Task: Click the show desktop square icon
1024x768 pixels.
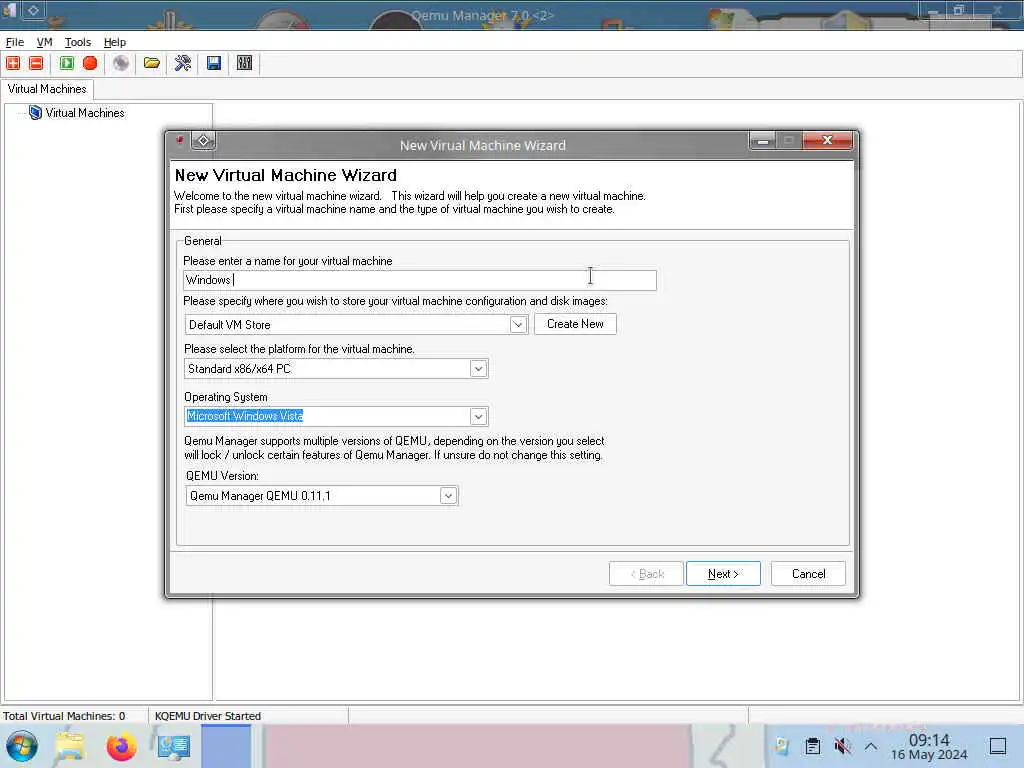Action: pos(998,746)
